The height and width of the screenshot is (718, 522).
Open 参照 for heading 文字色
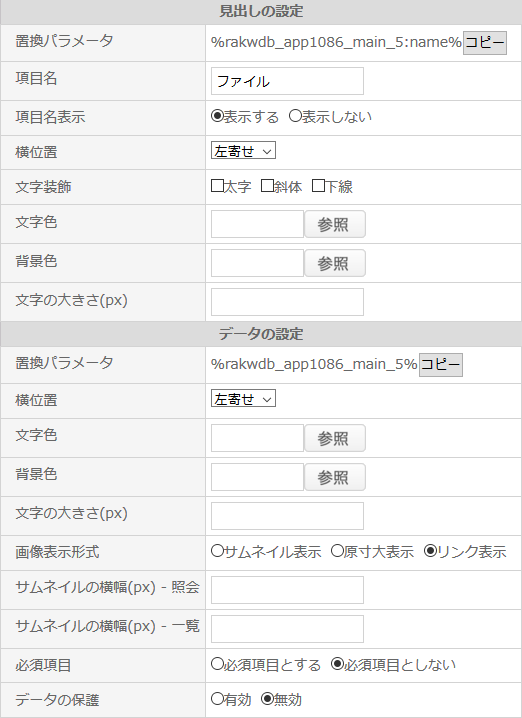point(335,224)
